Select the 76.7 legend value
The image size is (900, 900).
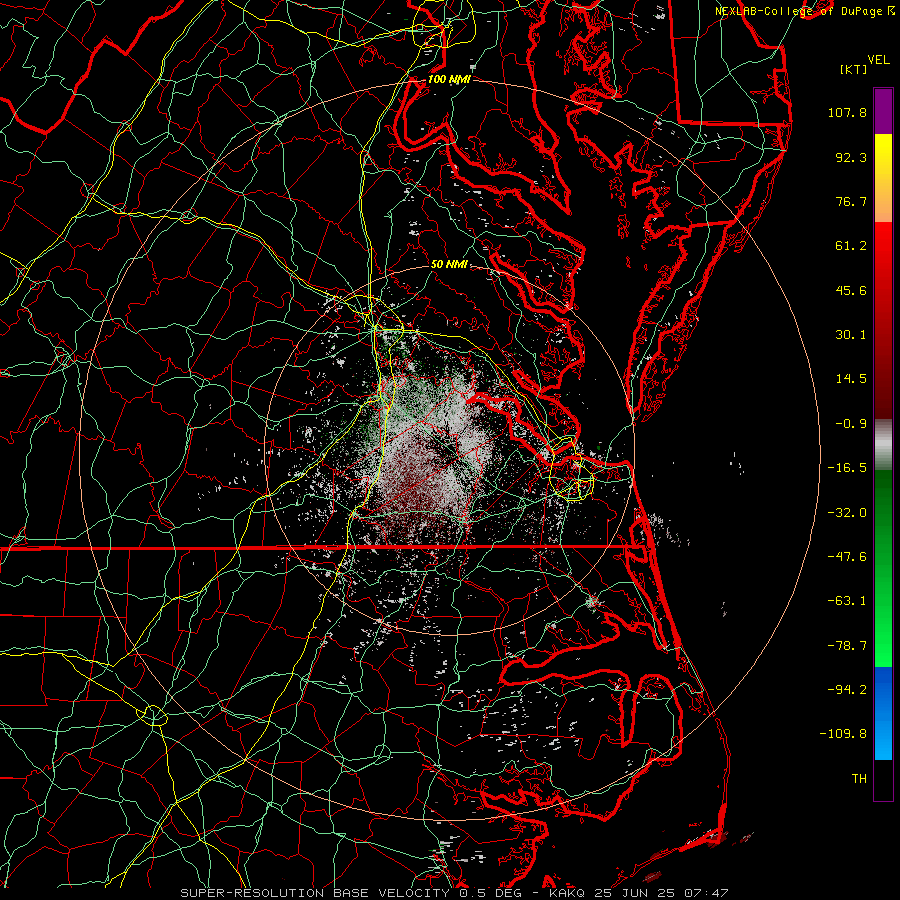pyautogui.click(x=850, y=201)
